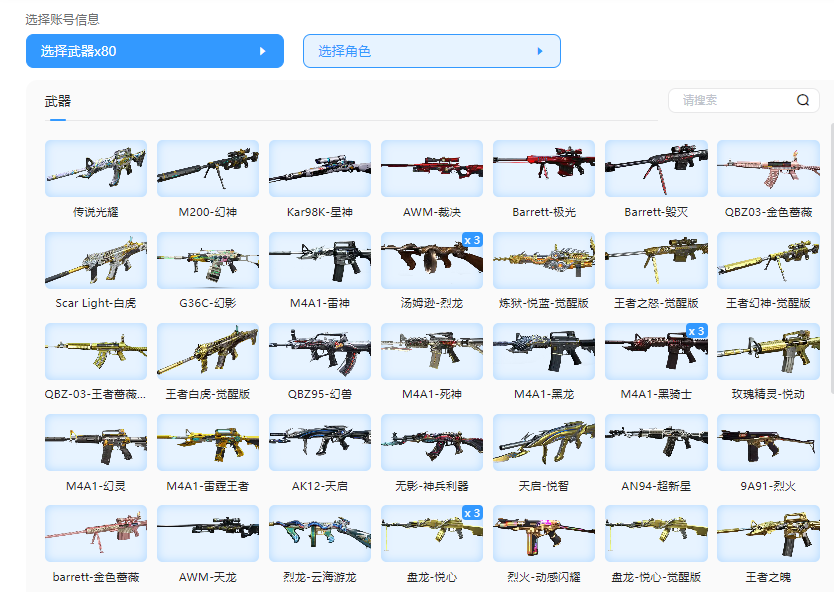Click the 盘龙-悦心 weapon image
Screen dimensions: 834x592
click(432, 533)
